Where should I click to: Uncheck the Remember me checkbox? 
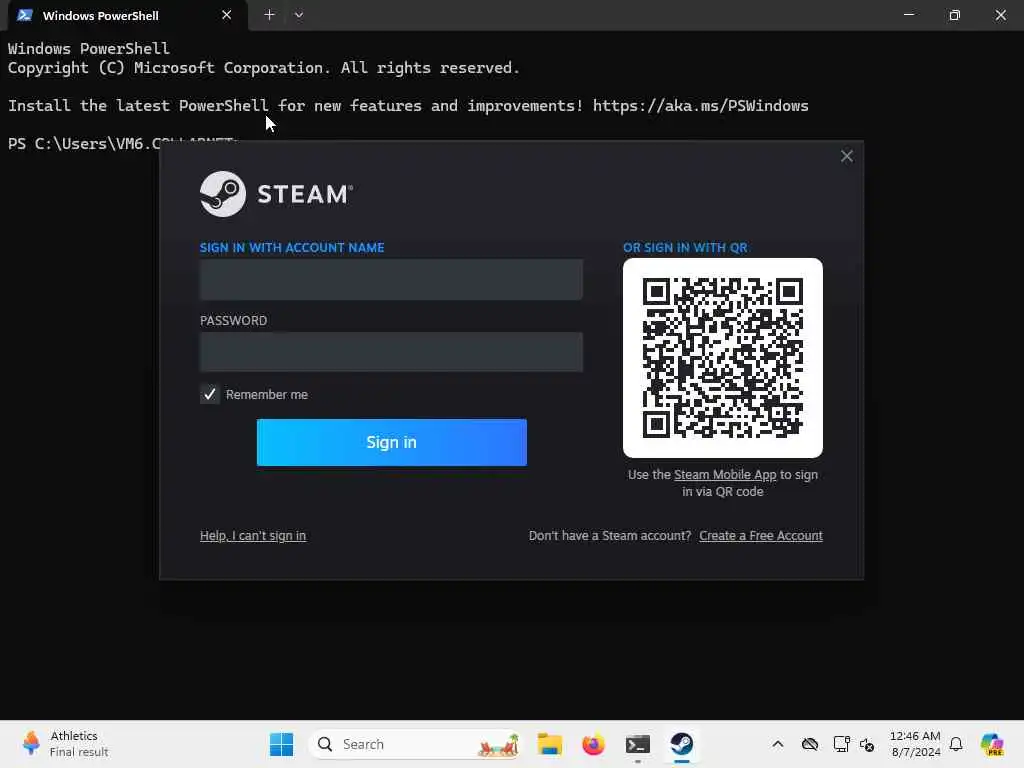tap(210, 394)
